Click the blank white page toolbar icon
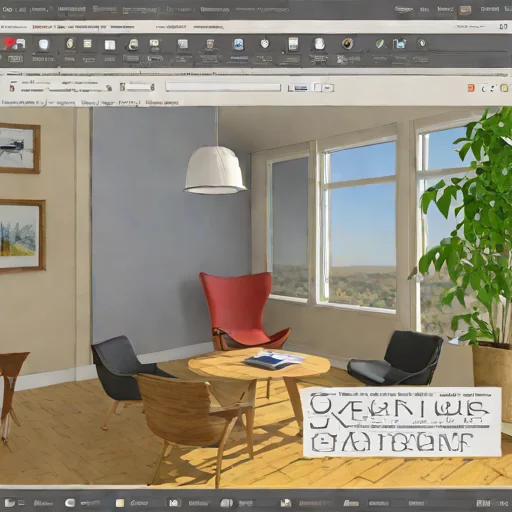Screen dimensions: 512x512 (110, 45)
